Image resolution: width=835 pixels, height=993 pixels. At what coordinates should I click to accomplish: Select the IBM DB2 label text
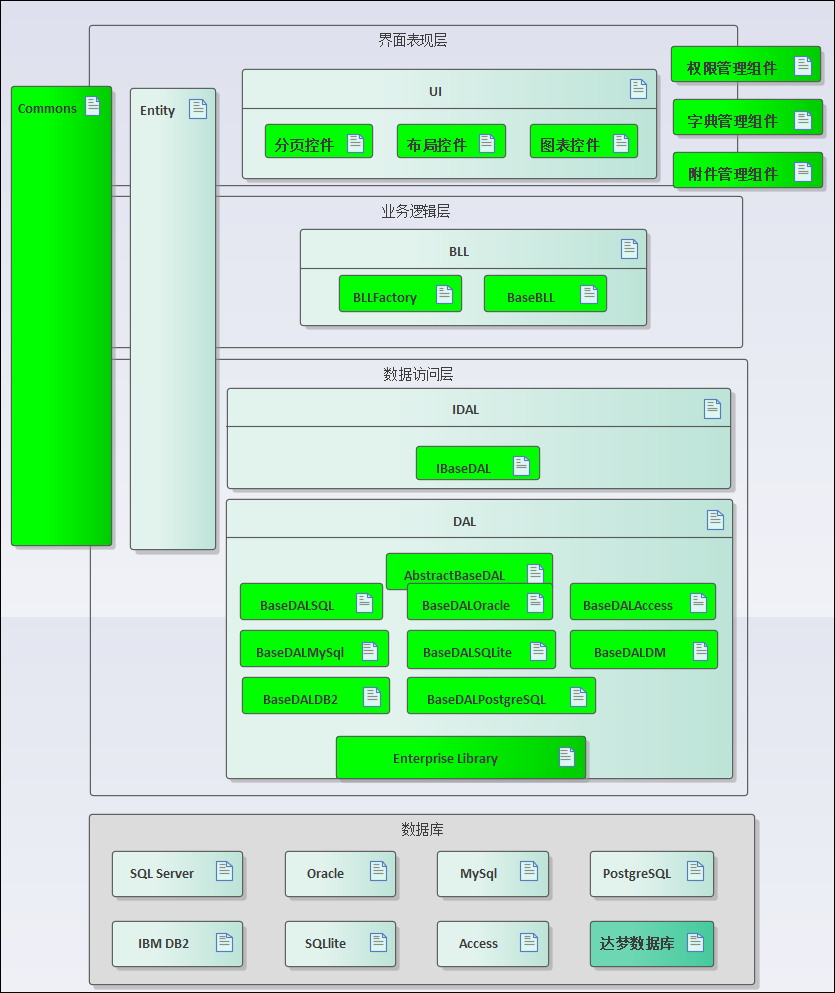pos(163,944)
